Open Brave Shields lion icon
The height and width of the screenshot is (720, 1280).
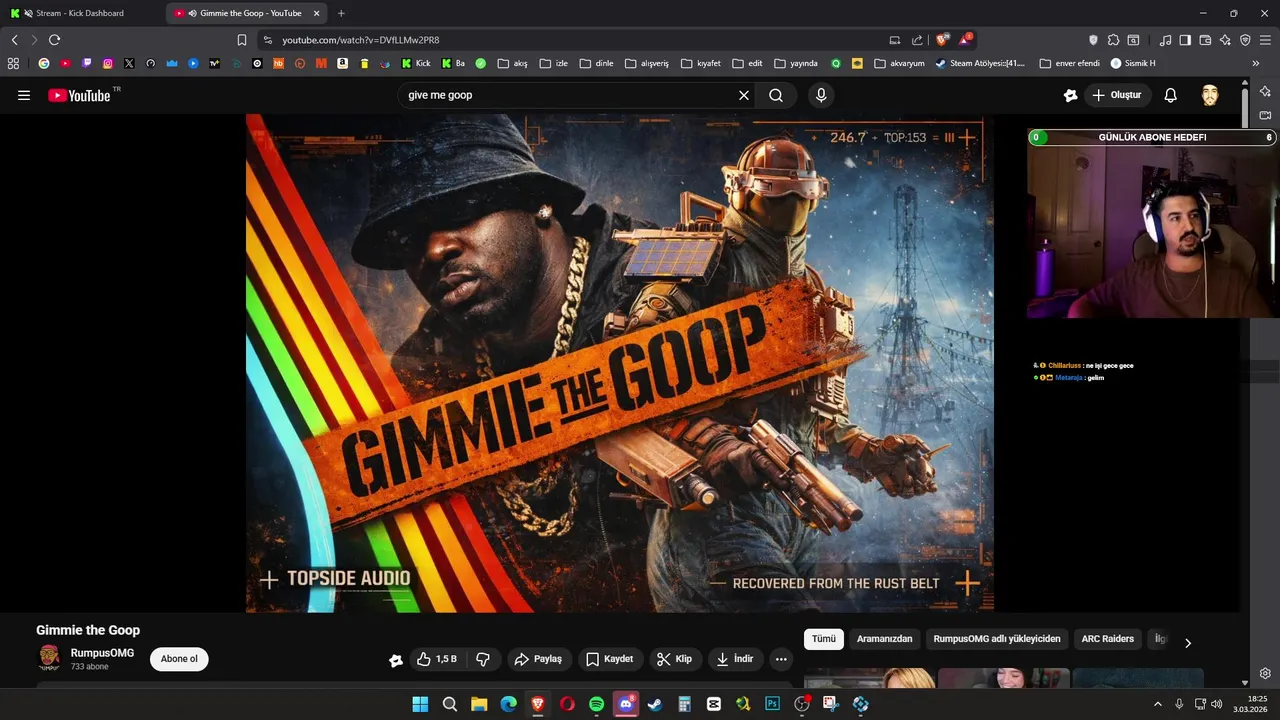[x=942, y=40]
